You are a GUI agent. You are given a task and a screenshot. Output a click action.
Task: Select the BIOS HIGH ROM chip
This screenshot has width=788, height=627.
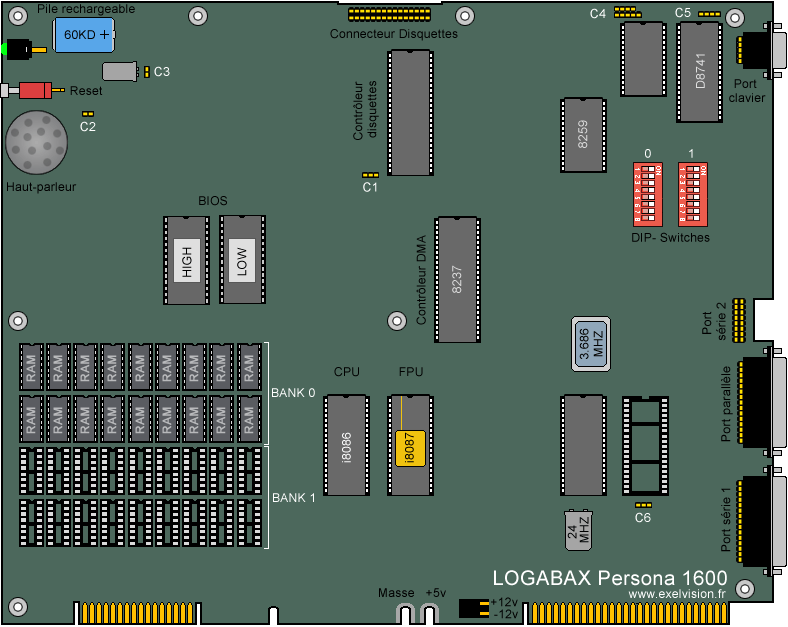point(186,260)
